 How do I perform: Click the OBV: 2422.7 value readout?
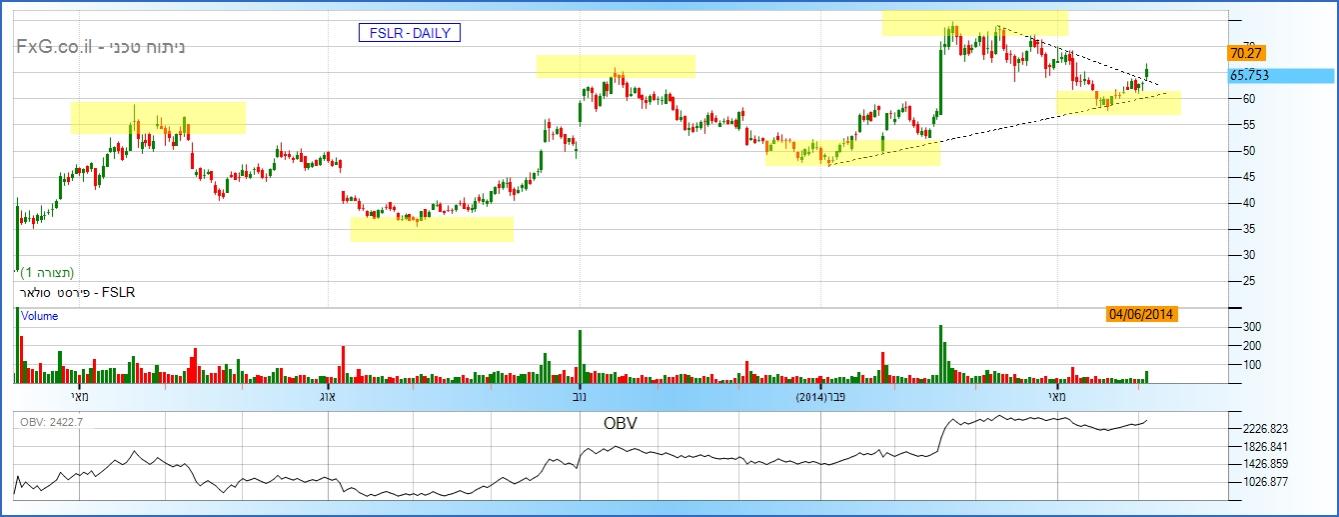point(52,422)
